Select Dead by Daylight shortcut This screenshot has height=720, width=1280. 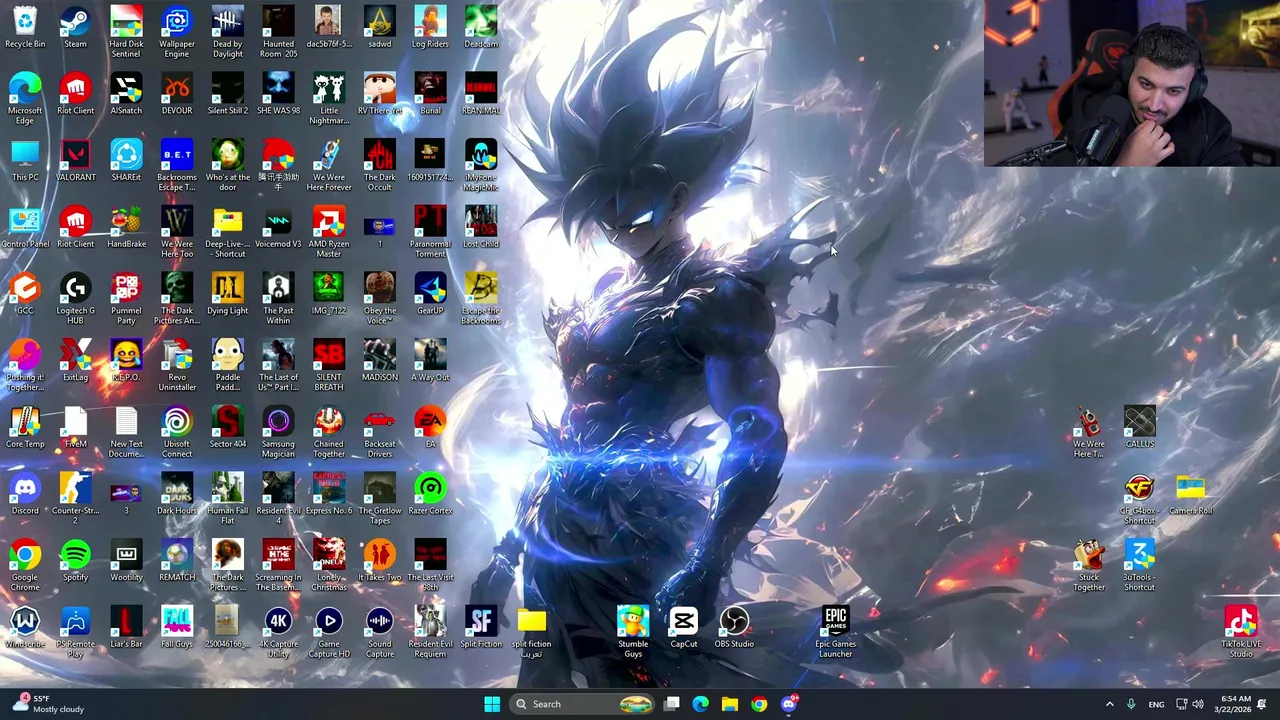pos(227,32)
